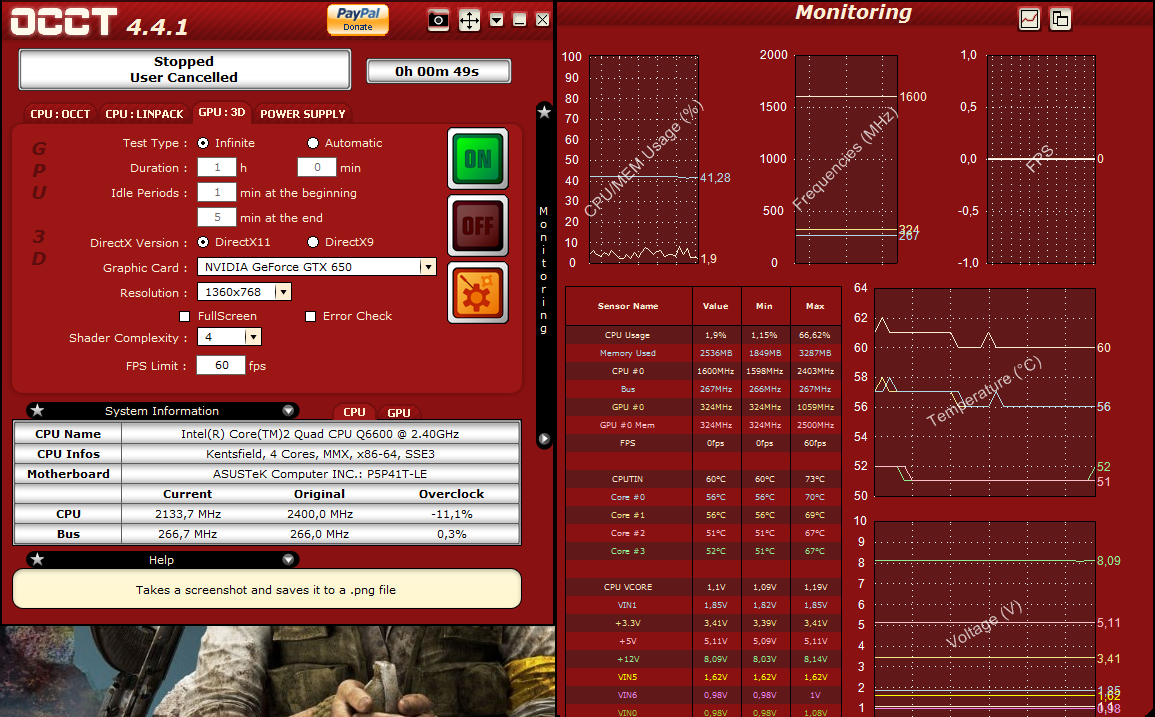Collapse the System Information section
1155x717 pixels.
click(x=288, y=410)
